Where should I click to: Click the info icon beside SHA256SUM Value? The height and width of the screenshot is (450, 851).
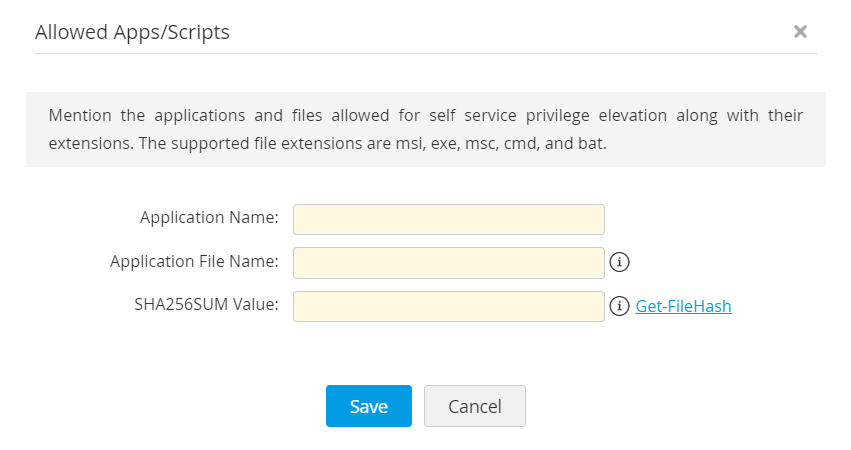point(619,306)
